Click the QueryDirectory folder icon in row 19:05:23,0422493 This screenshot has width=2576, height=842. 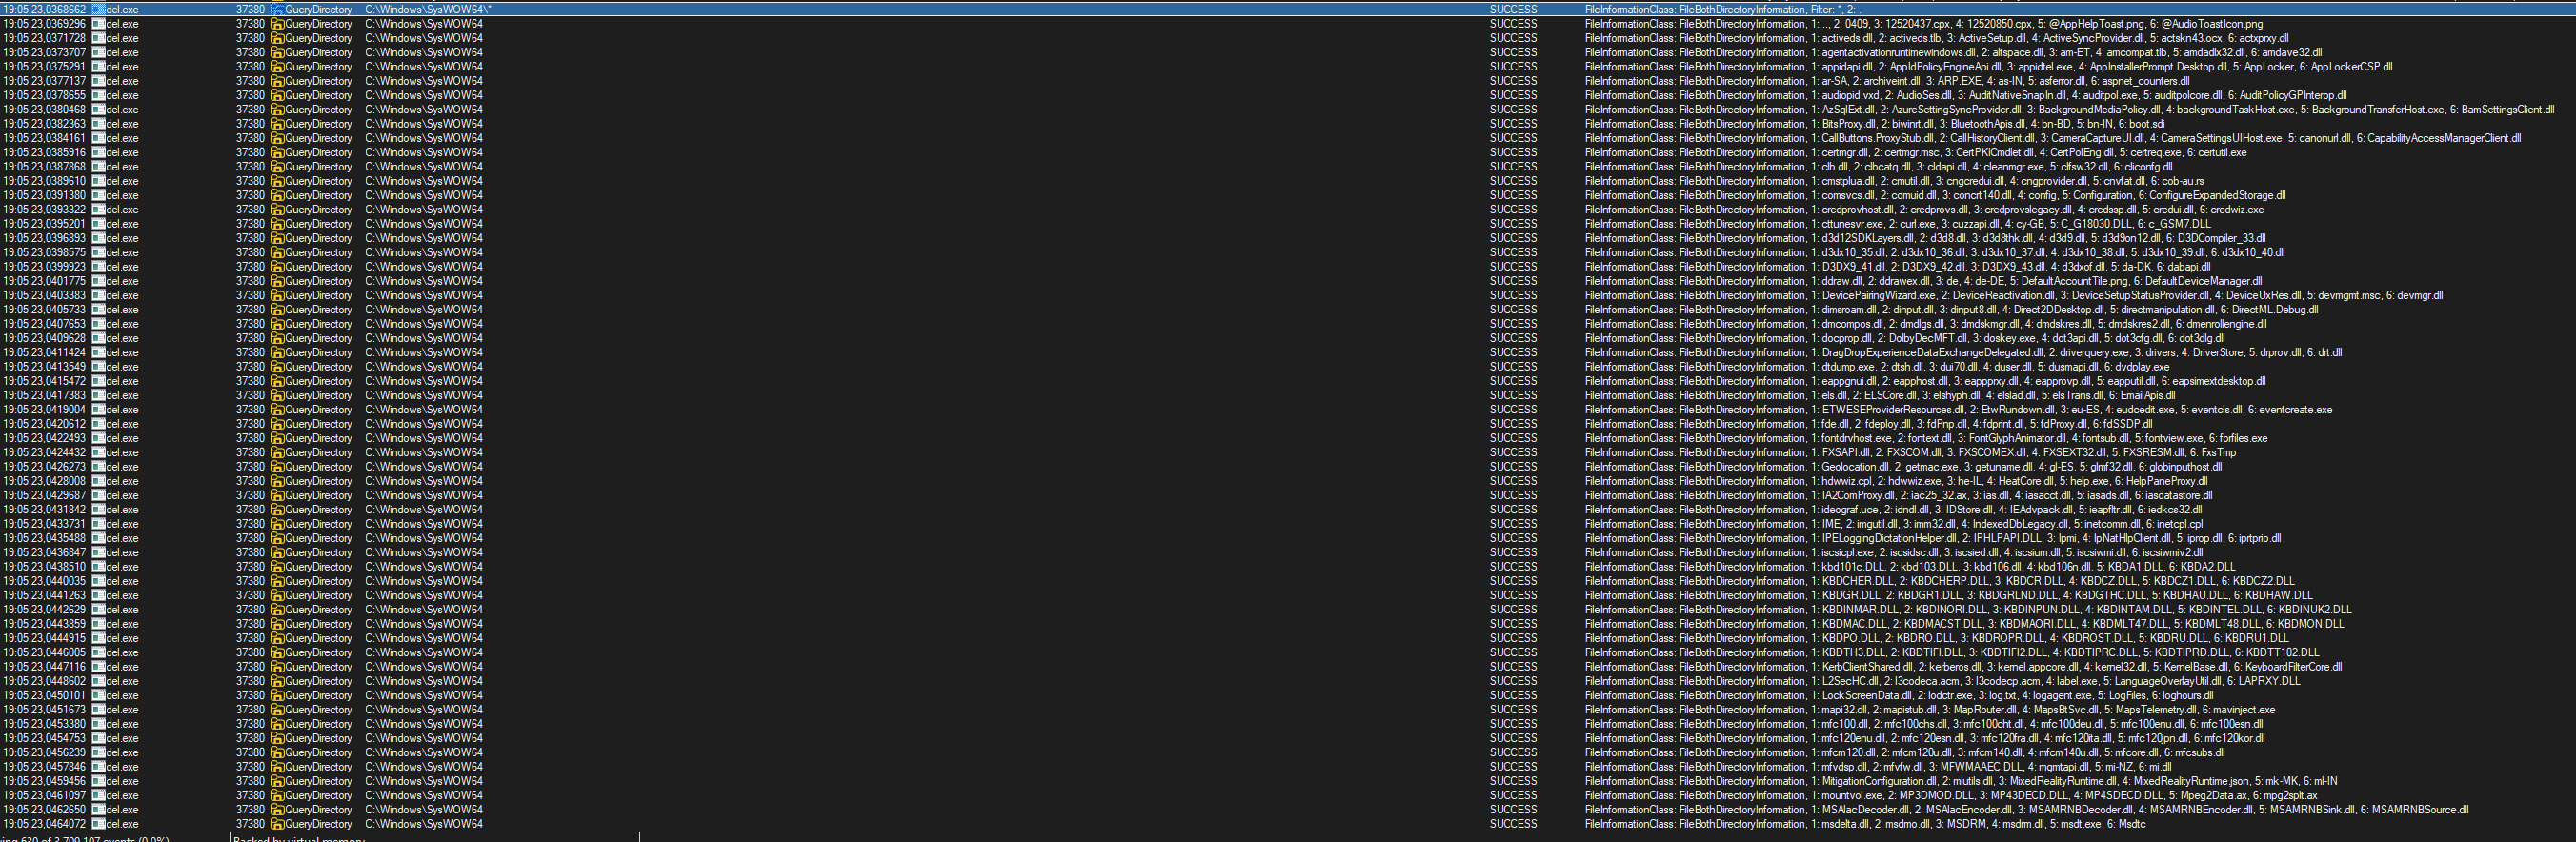click(277, 438)
